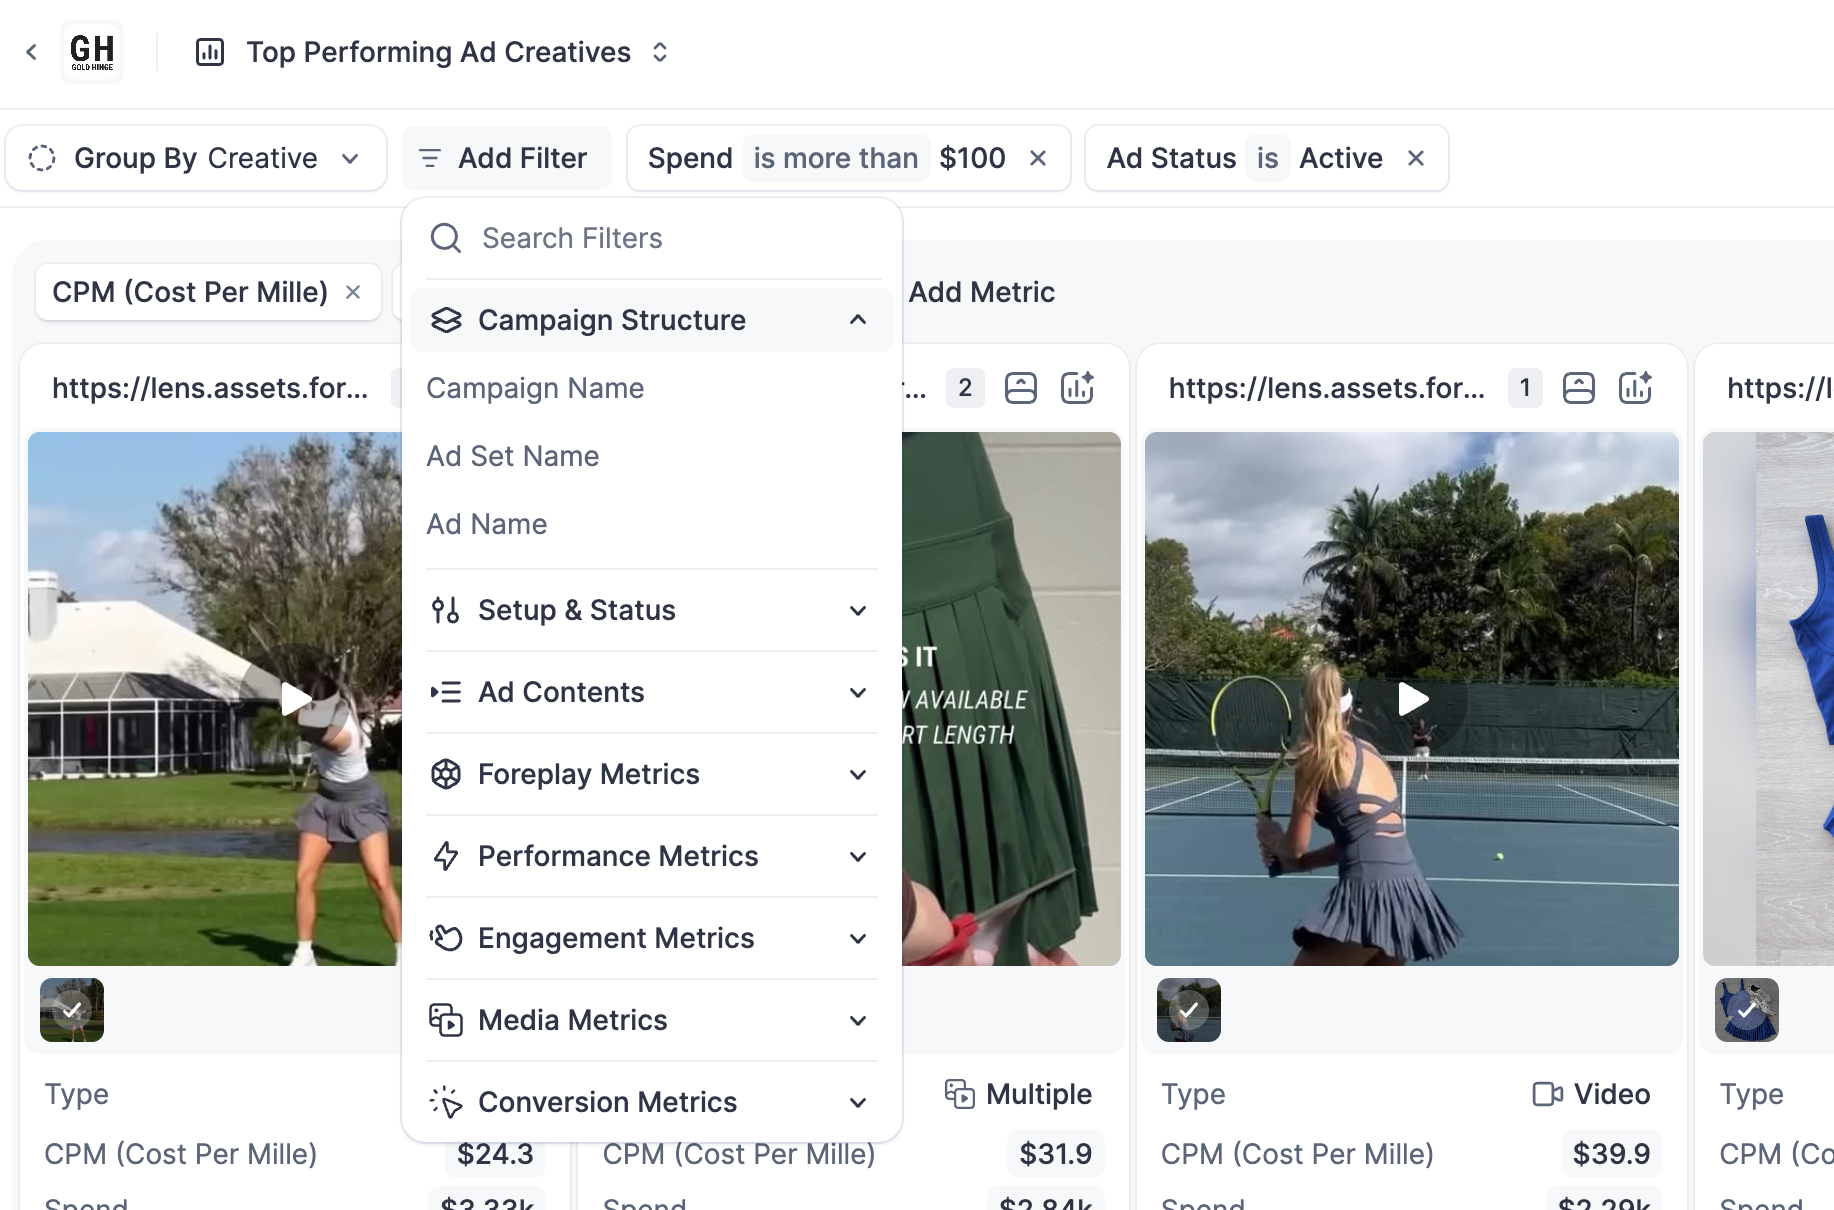
Task: Expand the Foreplay Metrics section
Action: (x=652, y=774)
